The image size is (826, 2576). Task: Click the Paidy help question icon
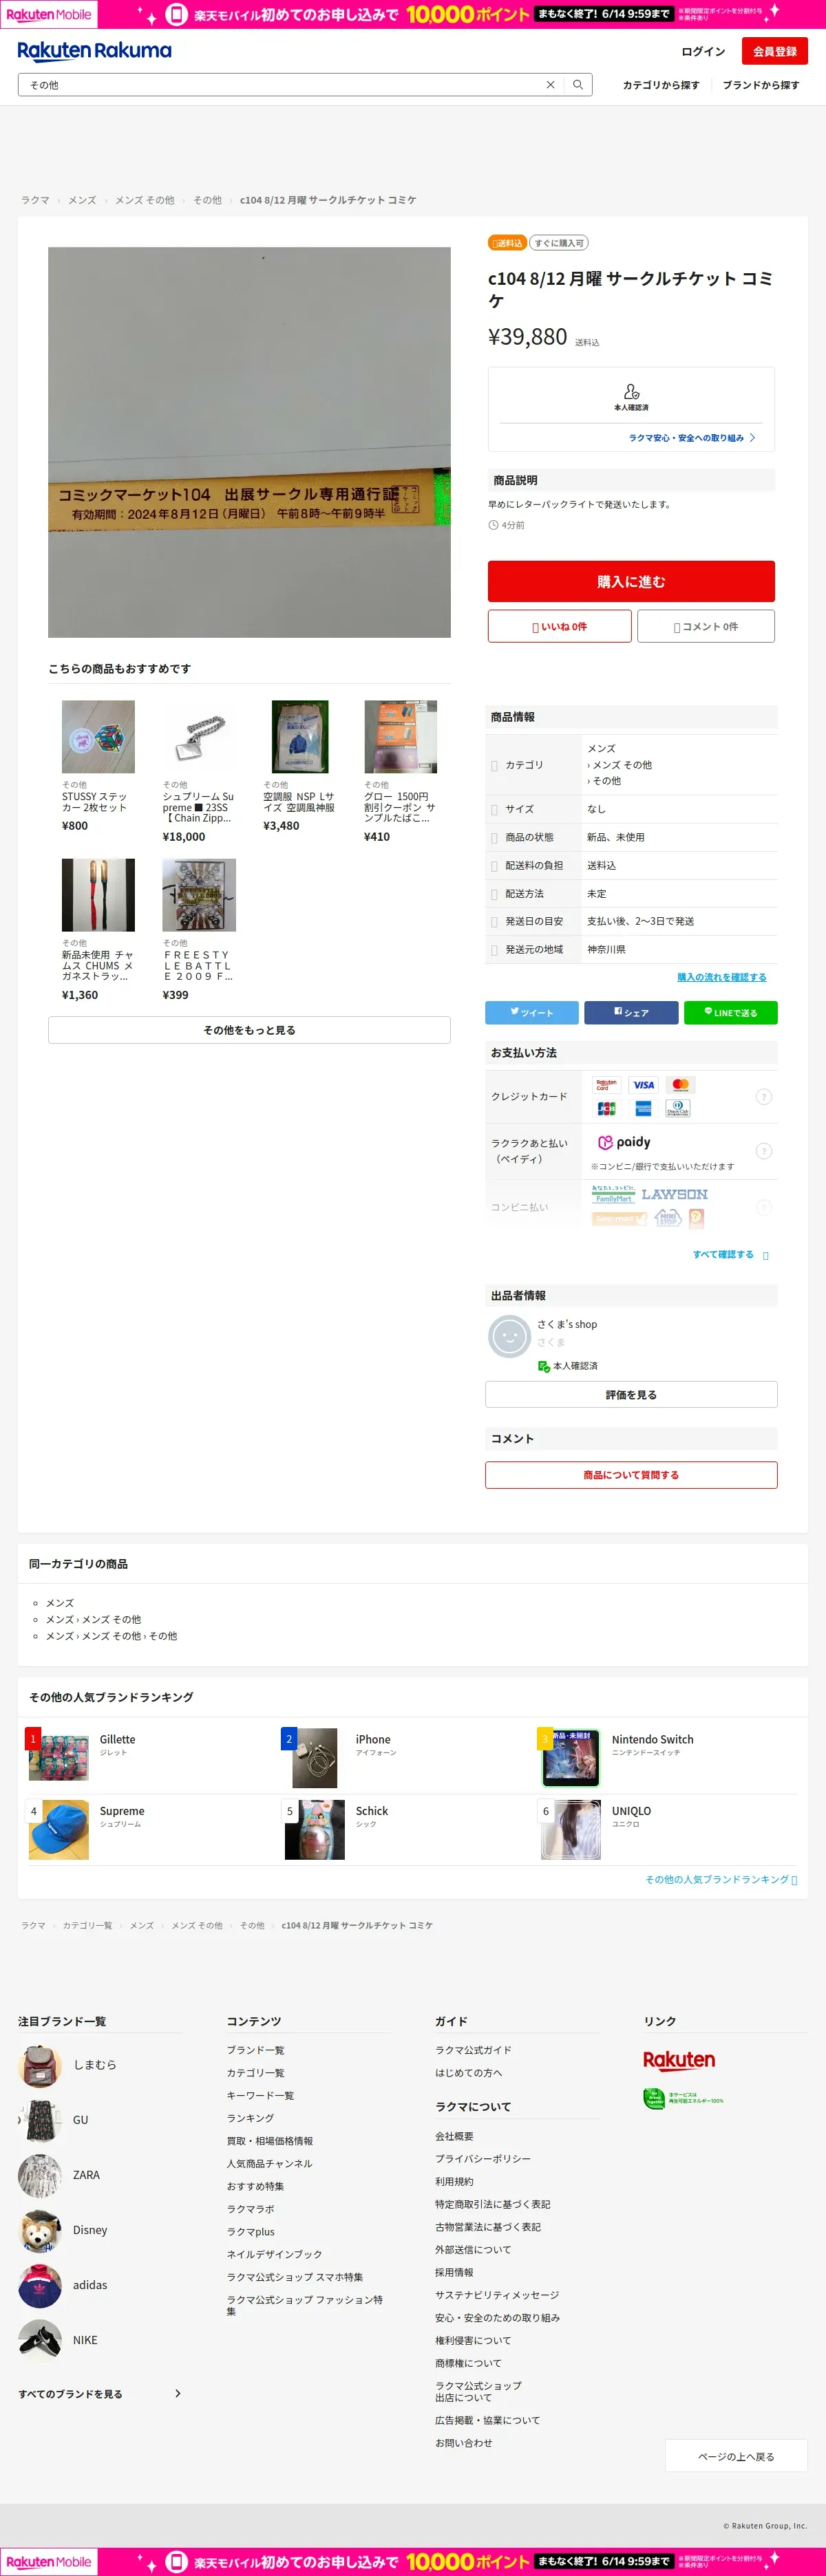[764, 1151]
